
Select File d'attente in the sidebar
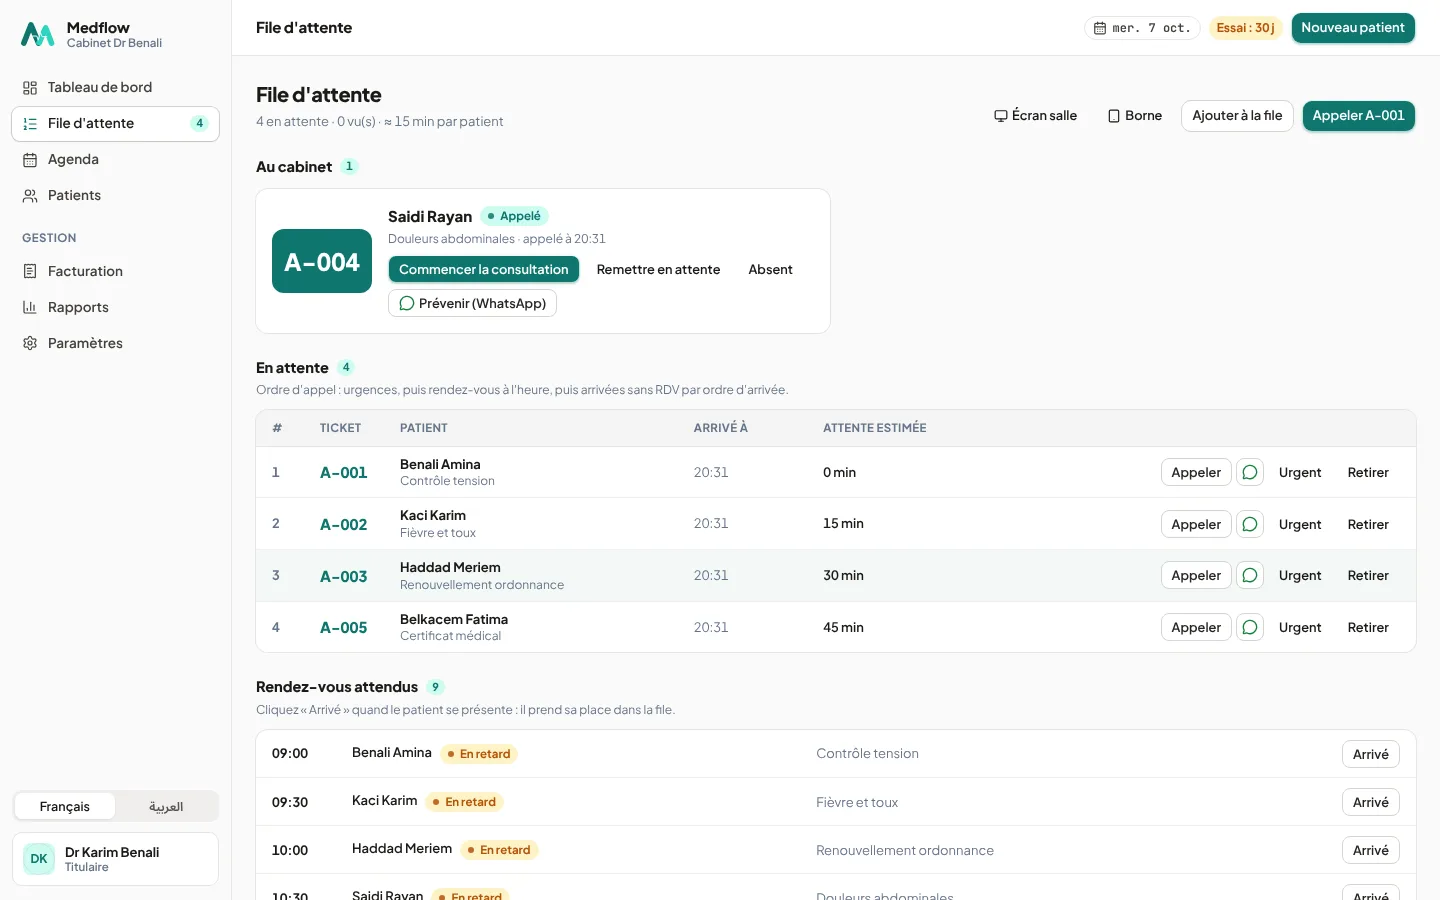(x=115, y=123)
